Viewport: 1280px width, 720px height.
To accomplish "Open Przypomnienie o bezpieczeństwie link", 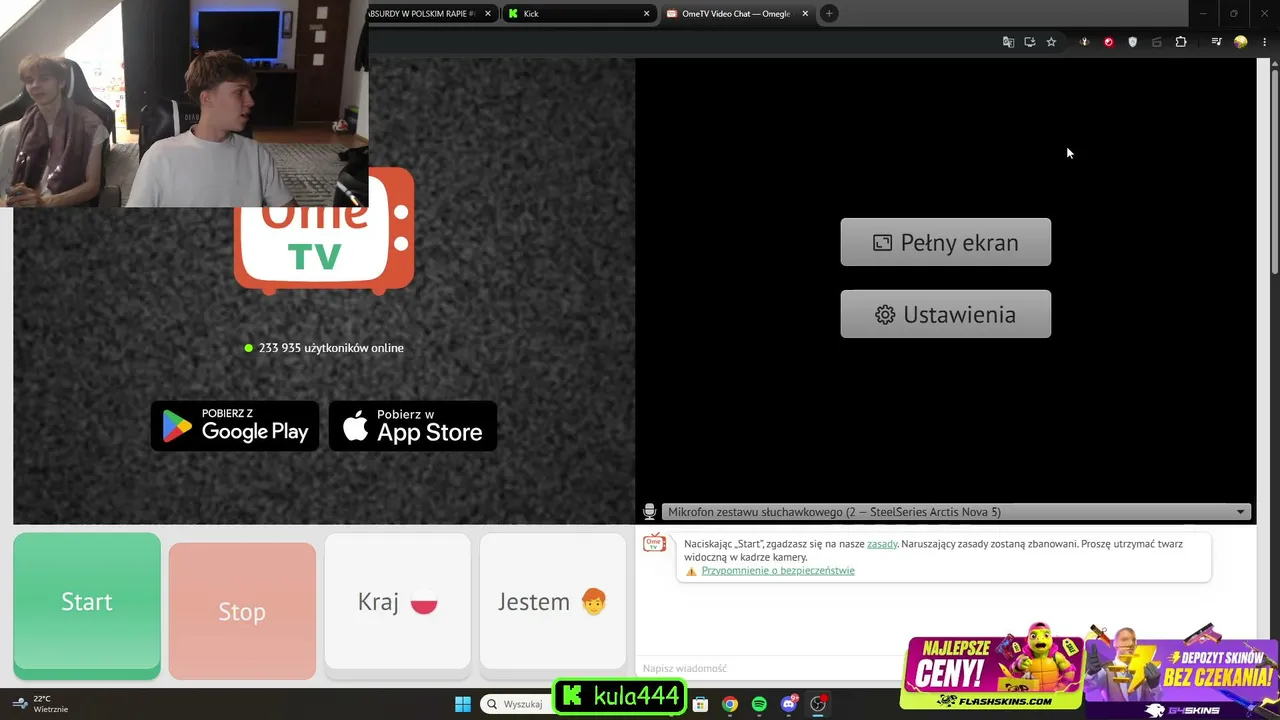I will pos(778,571).
